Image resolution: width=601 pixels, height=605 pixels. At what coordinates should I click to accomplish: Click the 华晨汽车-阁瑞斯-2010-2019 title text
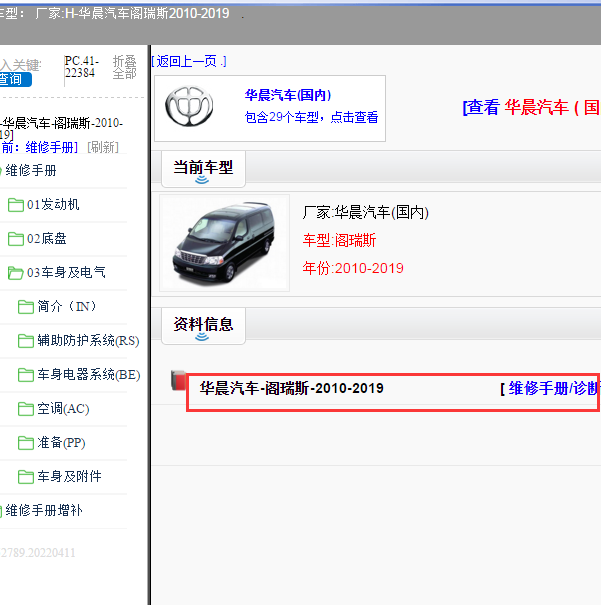click(x=292, y=388)
